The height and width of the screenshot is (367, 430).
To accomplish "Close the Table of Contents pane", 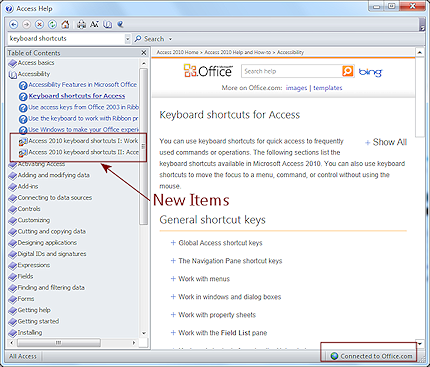I will pos(144,53).
